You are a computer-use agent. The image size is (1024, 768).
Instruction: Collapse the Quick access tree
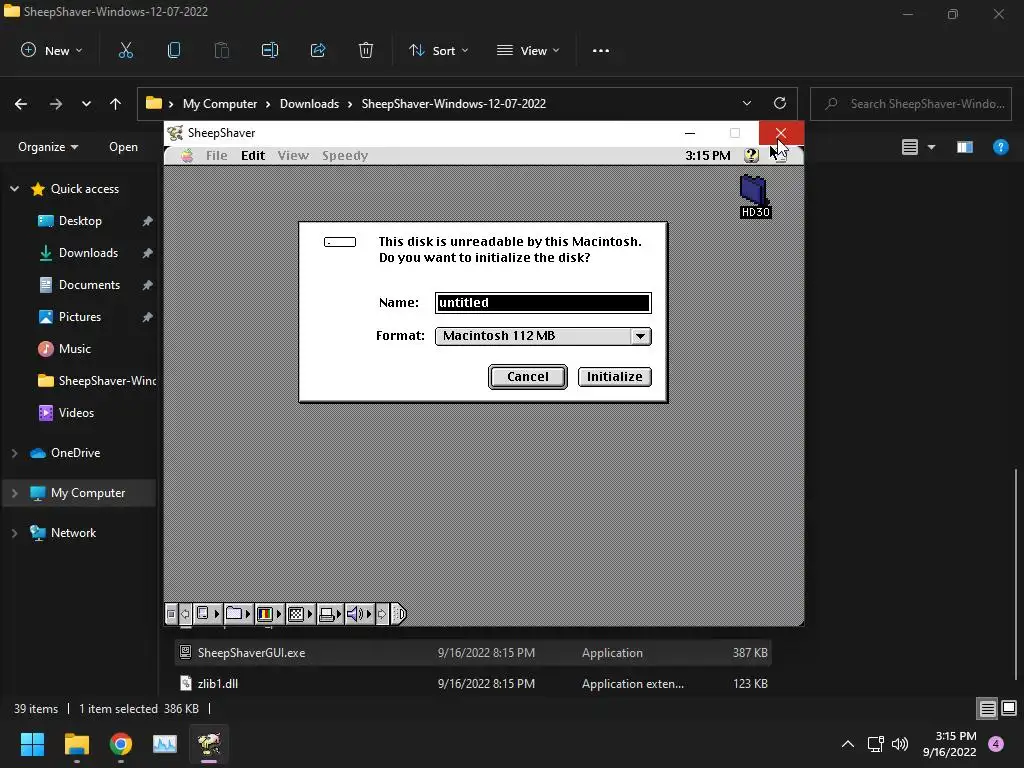click(x=14, y=189)
